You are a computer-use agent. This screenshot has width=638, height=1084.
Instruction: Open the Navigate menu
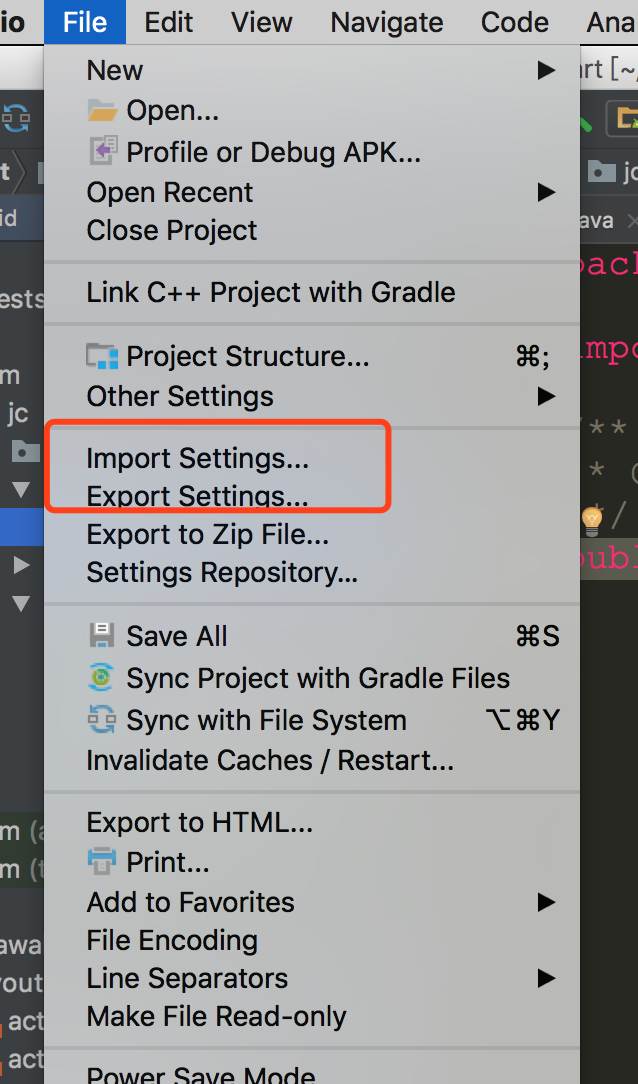point(386,22)
